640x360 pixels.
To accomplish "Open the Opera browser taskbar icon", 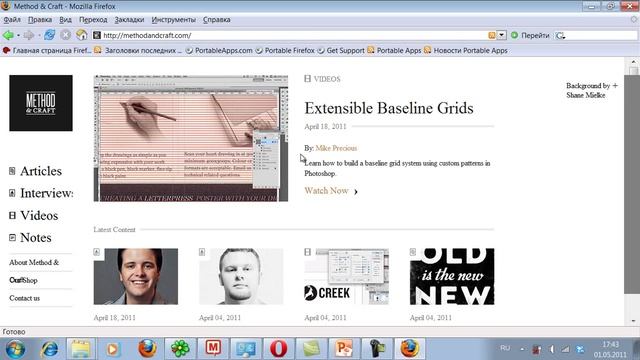I will click(x=278, y=349).
